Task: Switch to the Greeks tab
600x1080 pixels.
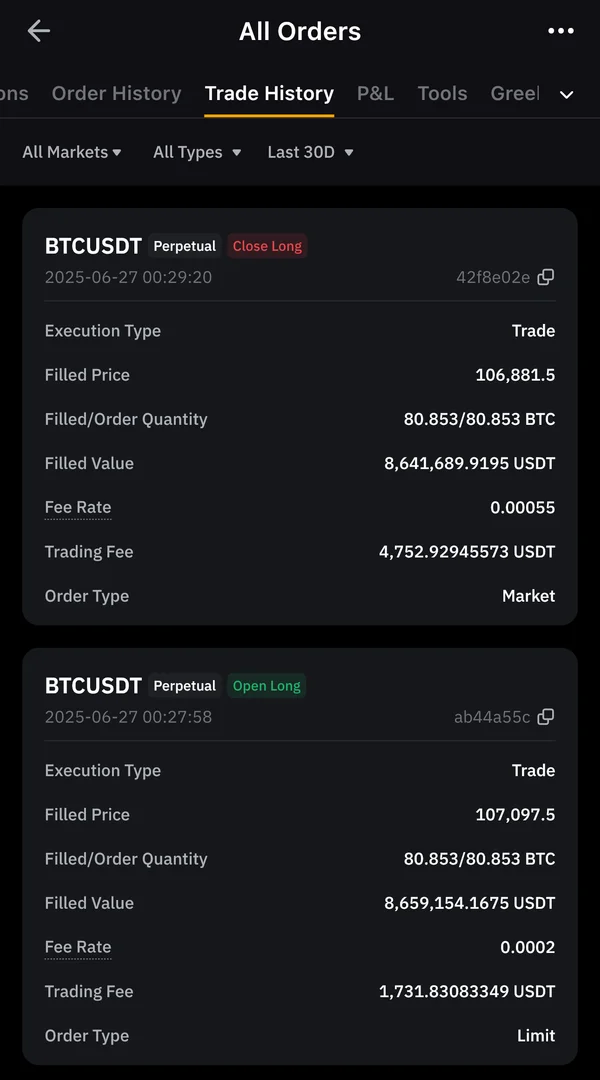Action: pyautogui.click(x=515, y=93)
